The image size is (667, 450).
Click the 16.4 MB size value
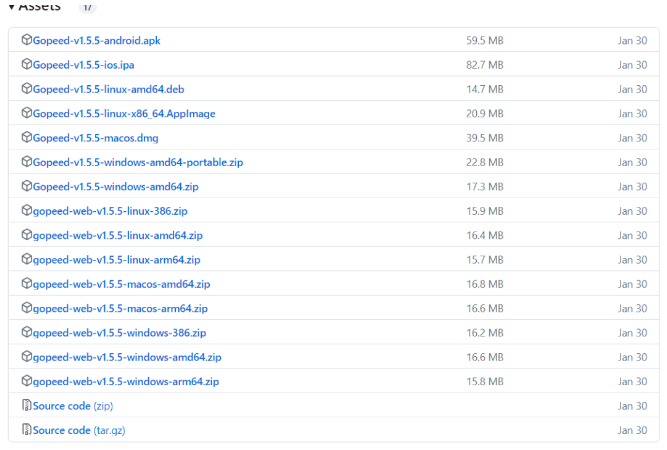(x=485, y=235)
